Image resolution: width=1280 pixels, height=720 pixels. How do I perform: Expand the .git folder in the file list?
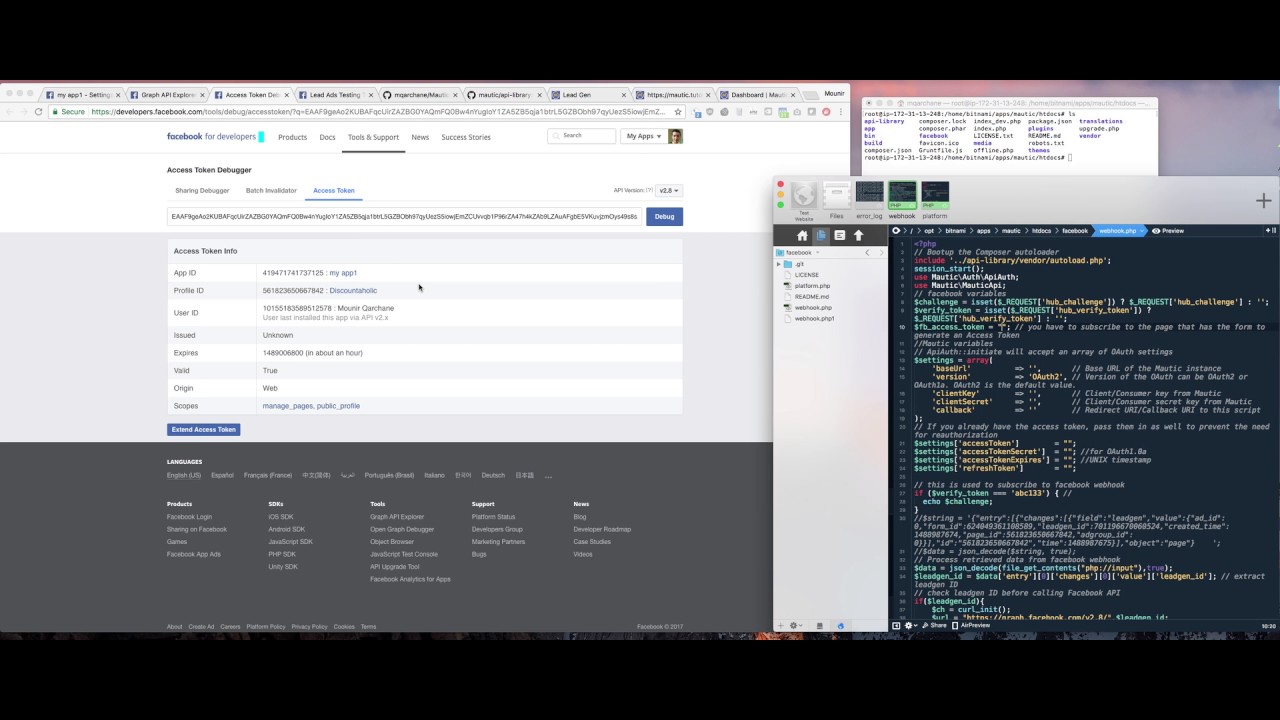779,264
